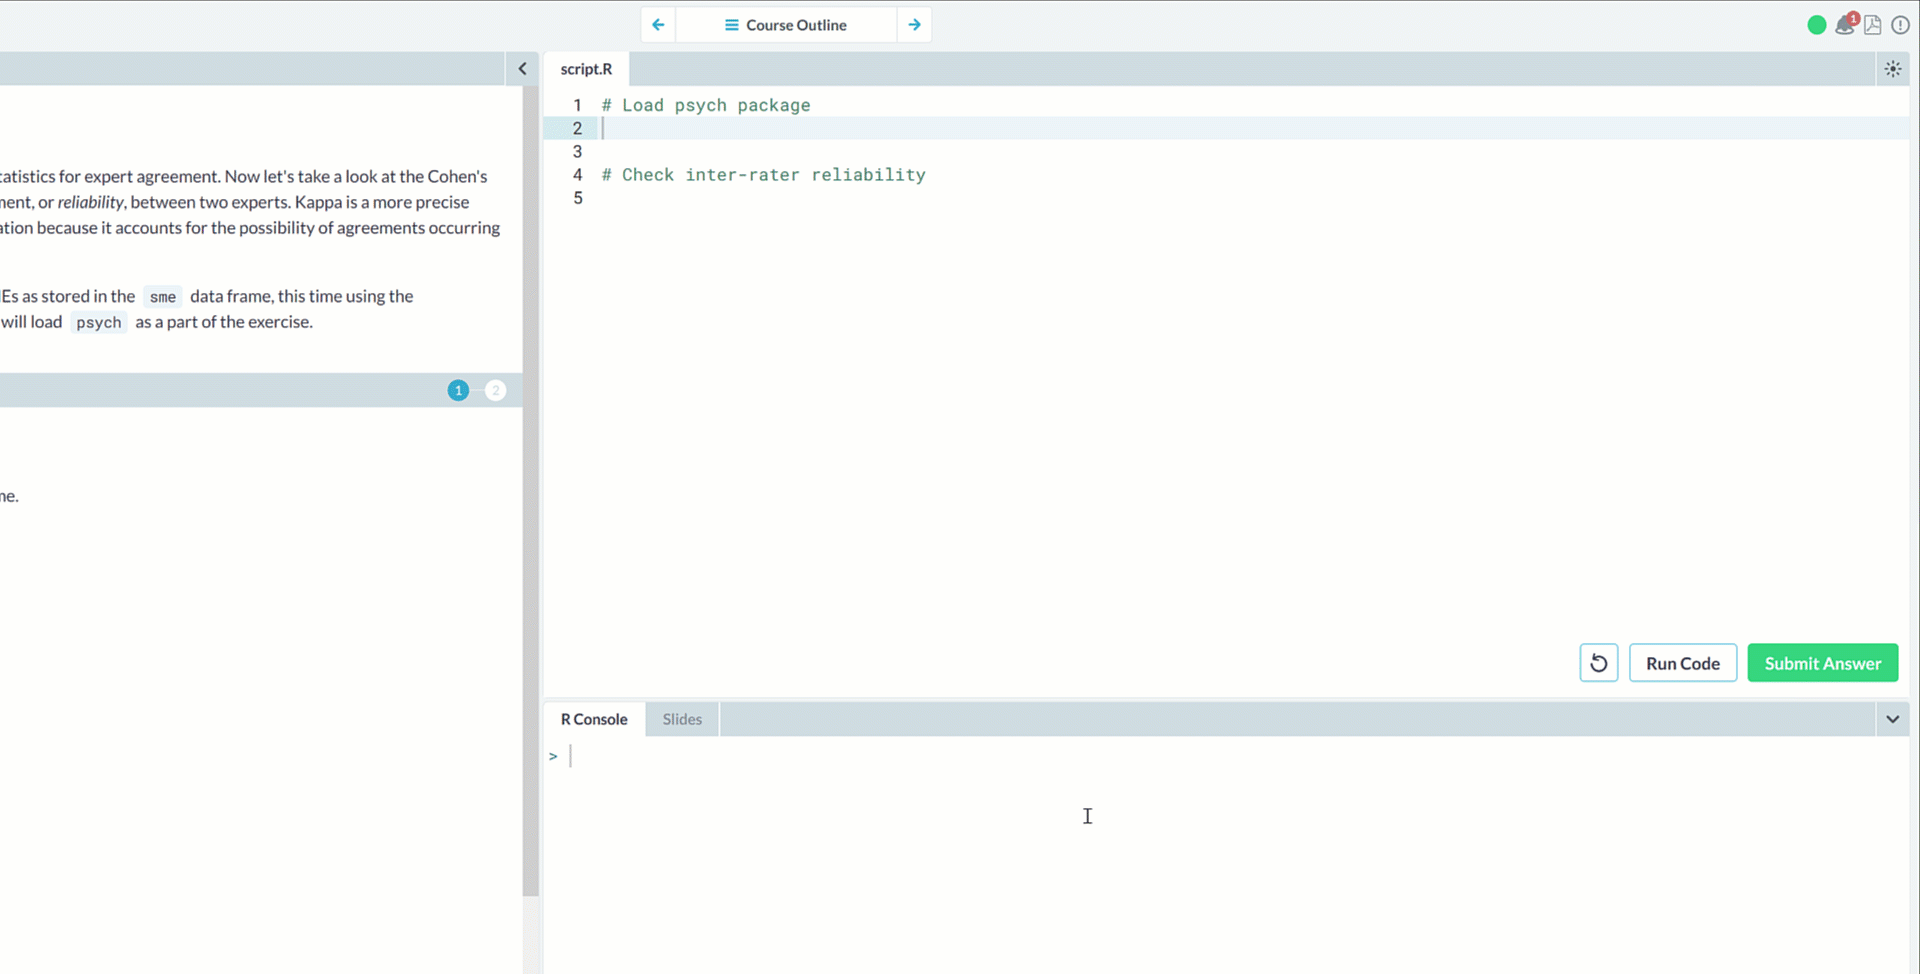
Task: Collapse the instructions panel with chevron
Action: pos(522,69)
